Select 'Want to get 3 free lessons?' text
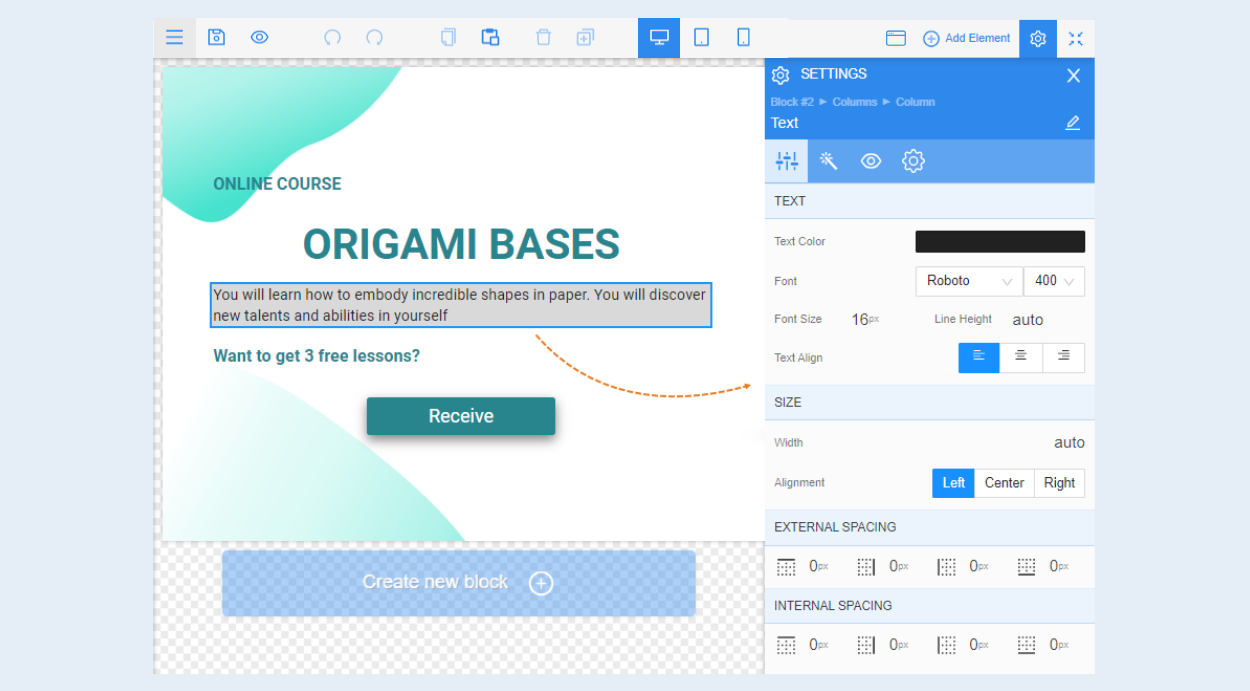1250x691 pixels. tap(316, 356)
